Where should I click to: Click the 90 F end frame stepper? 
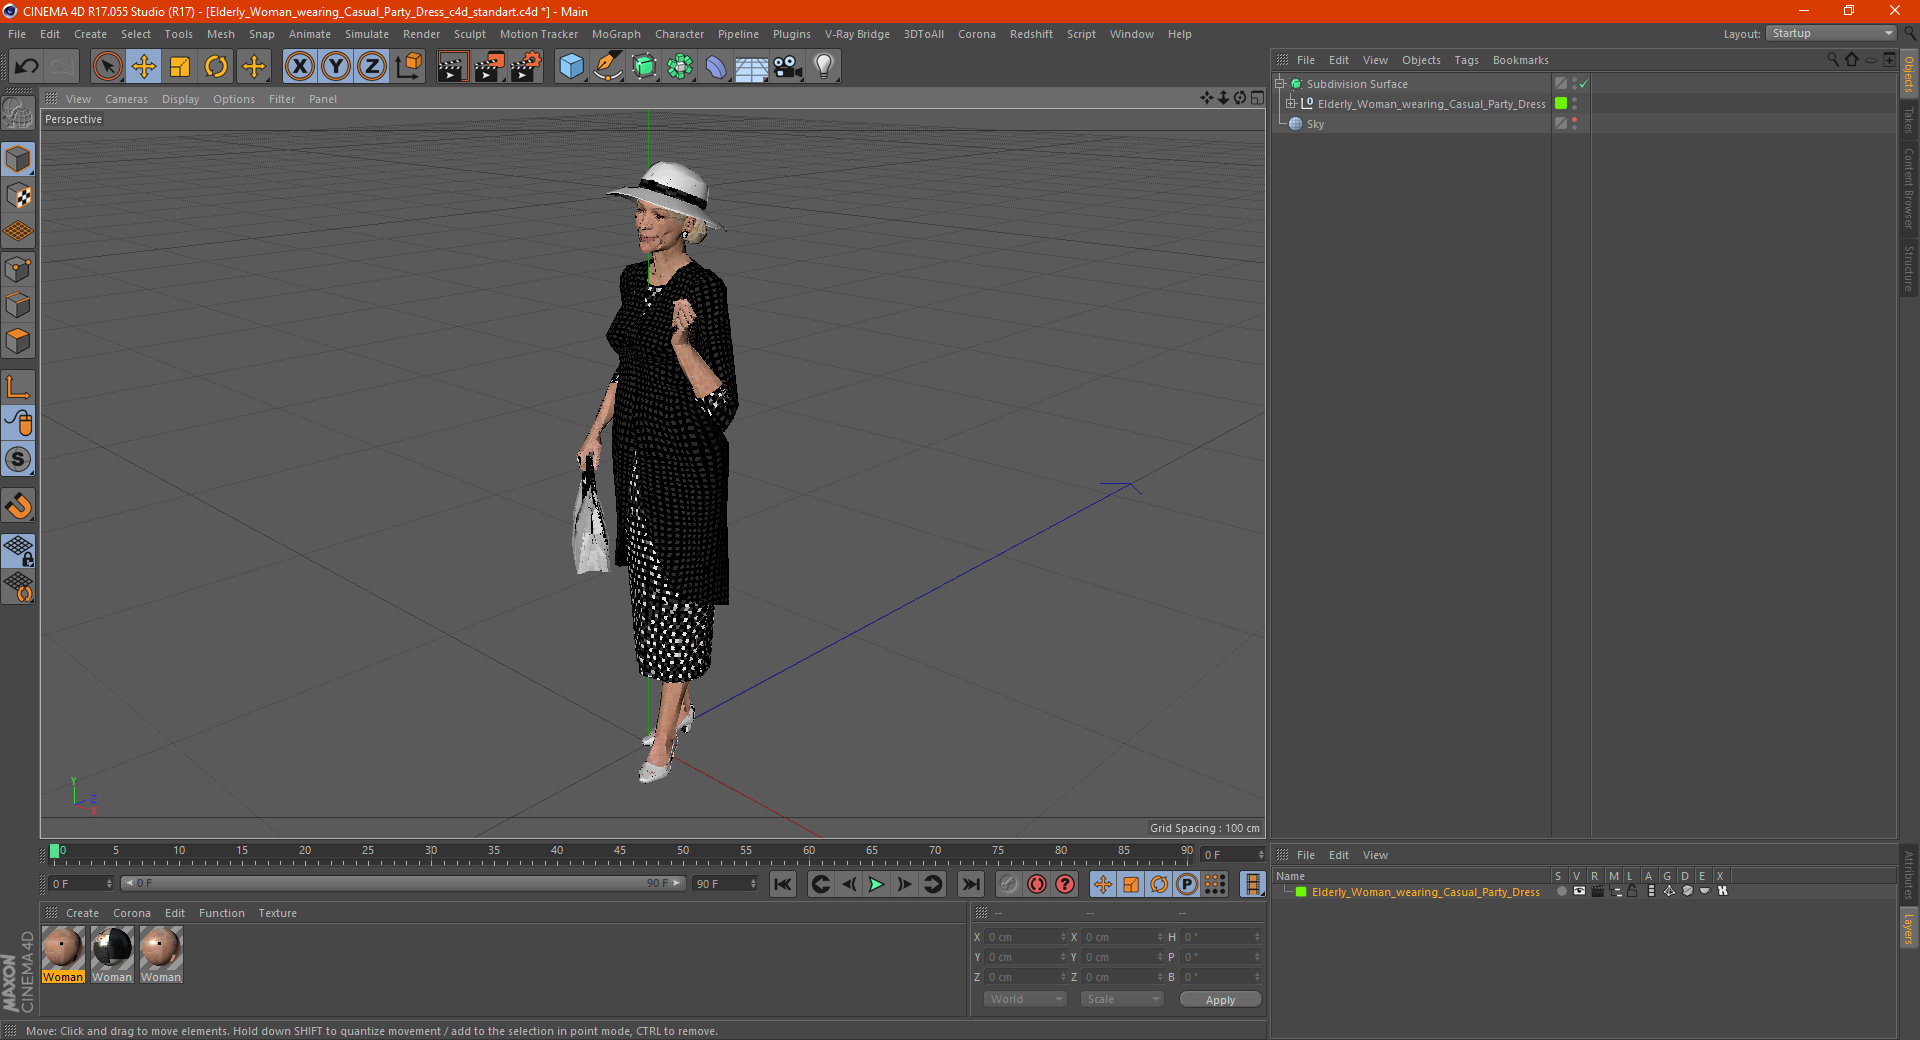pyautogui.click(x=752, y=884)
